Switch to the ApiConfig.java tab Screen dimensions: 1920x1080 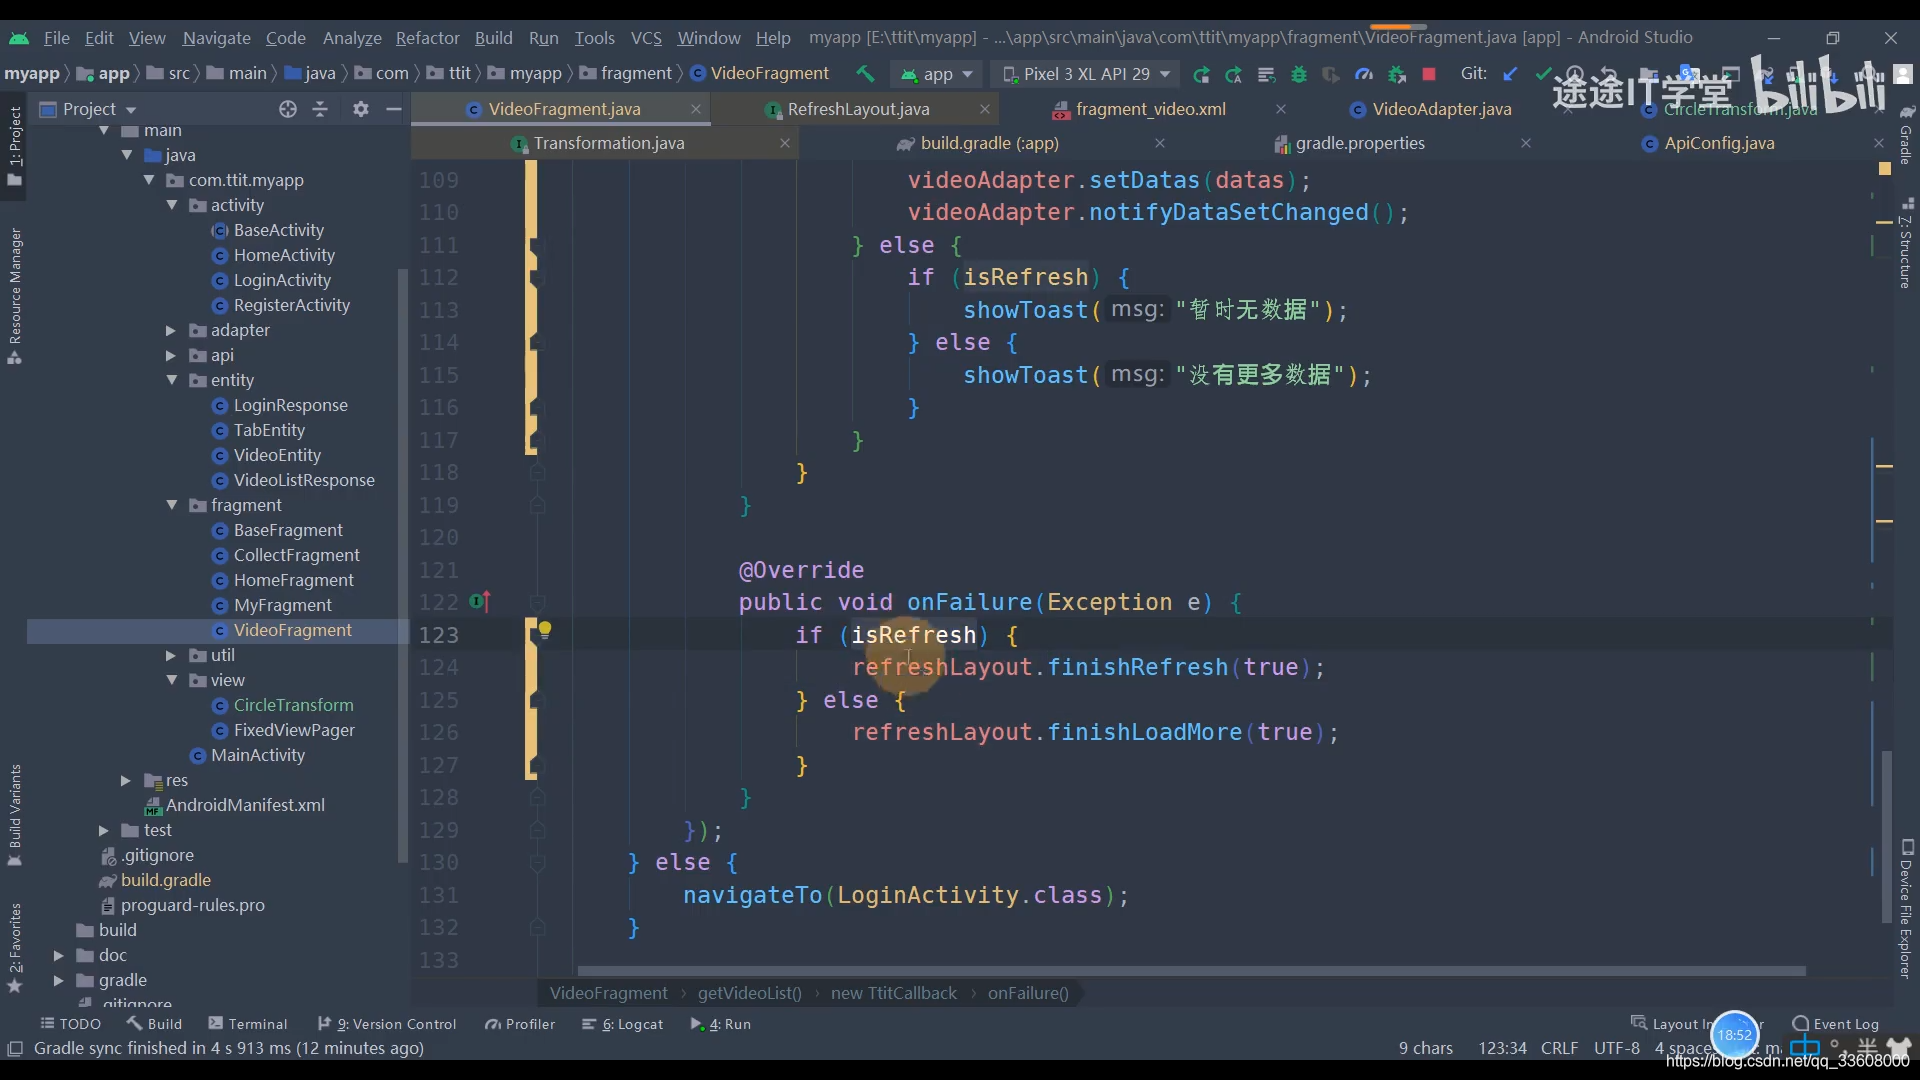[x=1719, y=143]
